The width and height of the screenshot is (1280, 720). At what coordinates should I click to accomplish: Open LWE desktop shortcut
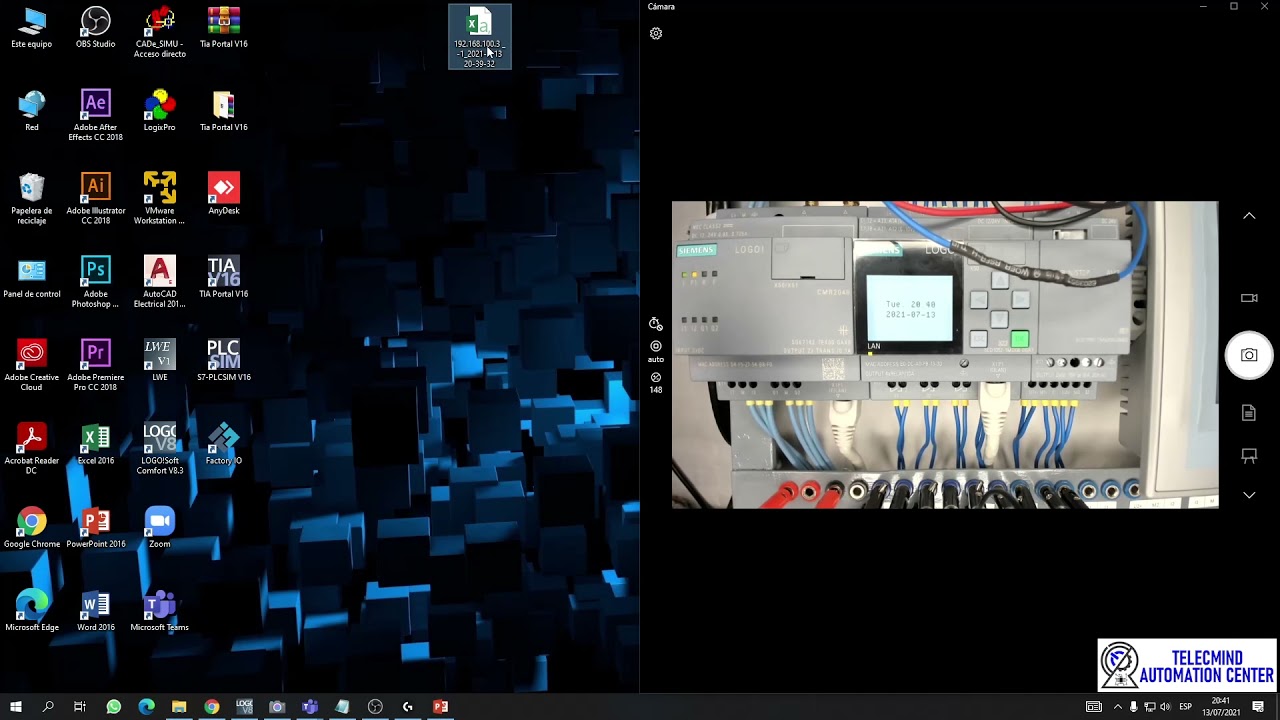pos(160,361)
